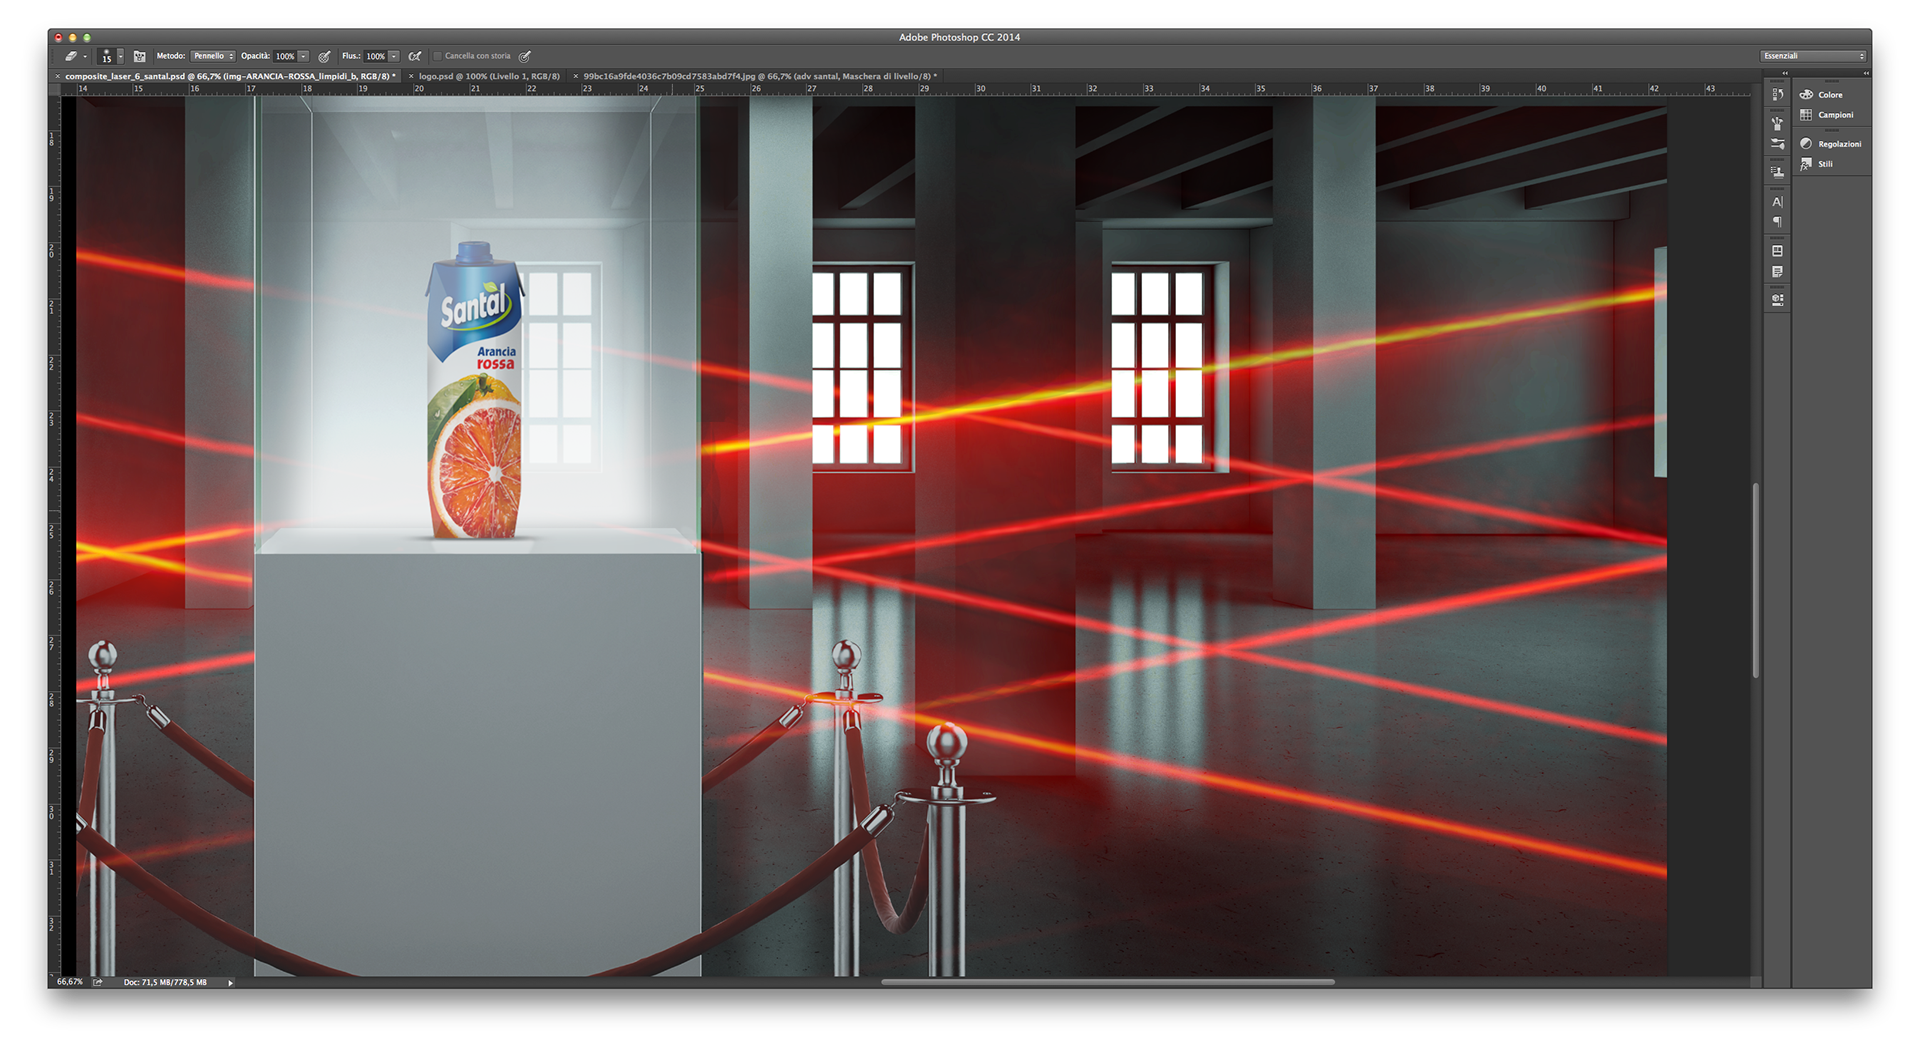Click the vertical canvas scrollbar
Viewport: 1920px width, 1052px height.
(x=1755, y=580)
